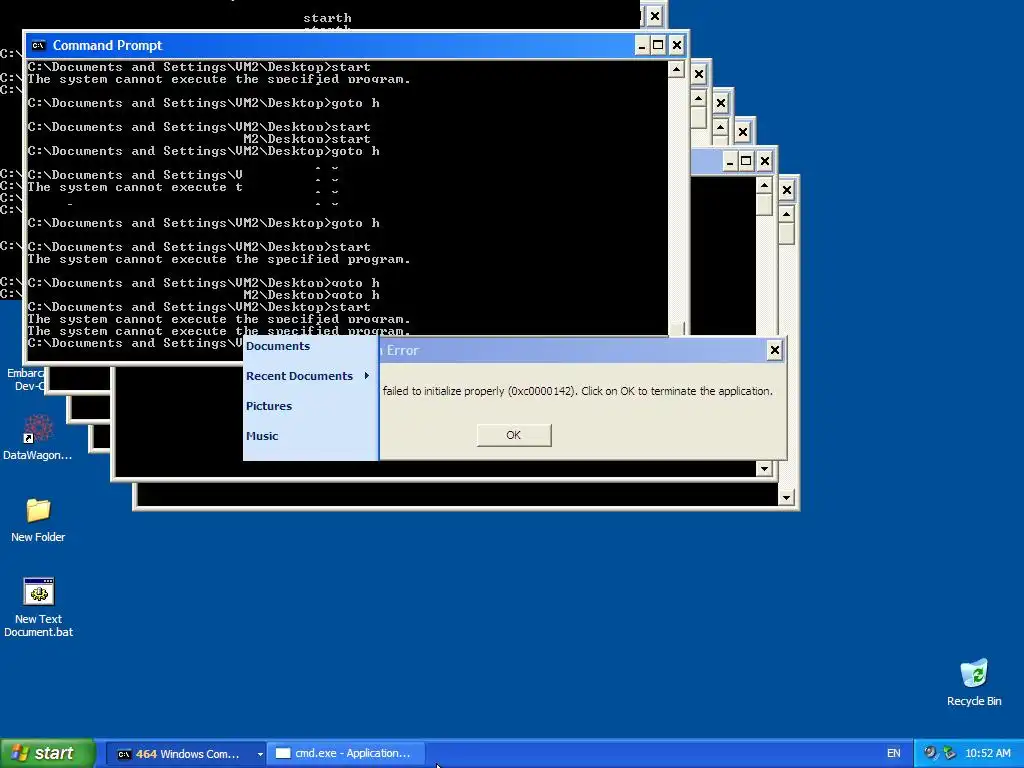1024x768 pixels.
Task: Close the background window with the light-blue title bar
Action: tap(765, 161)
